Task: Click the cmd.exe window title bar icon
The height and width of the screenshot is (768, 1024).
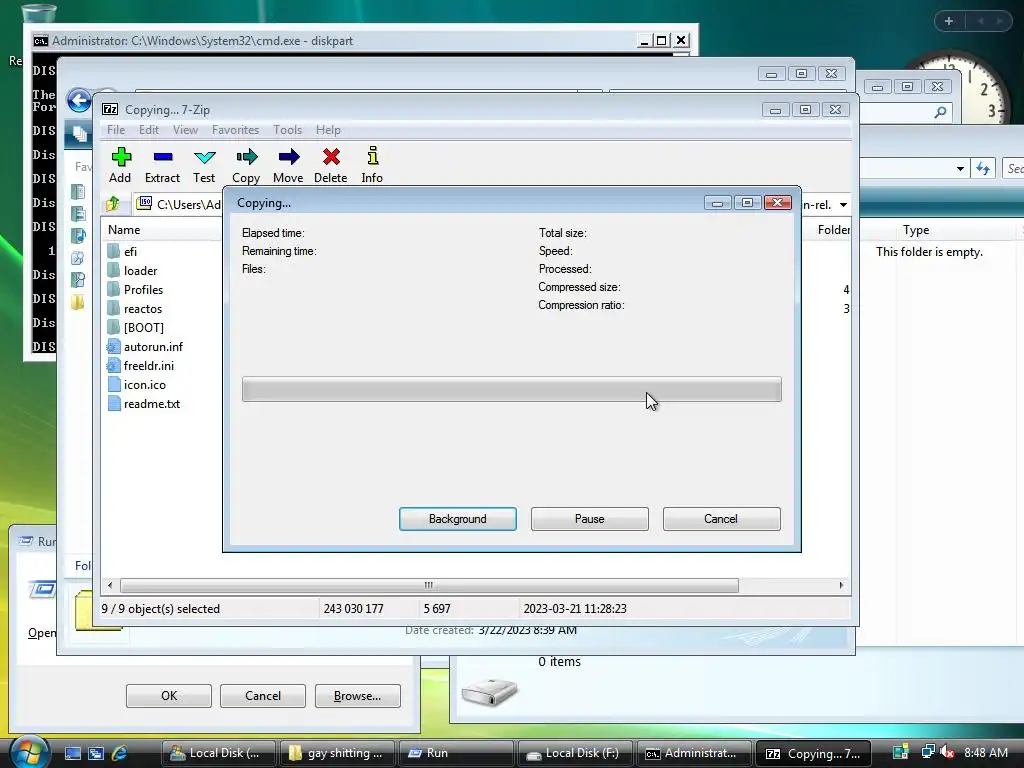Action: coord(40,40)
